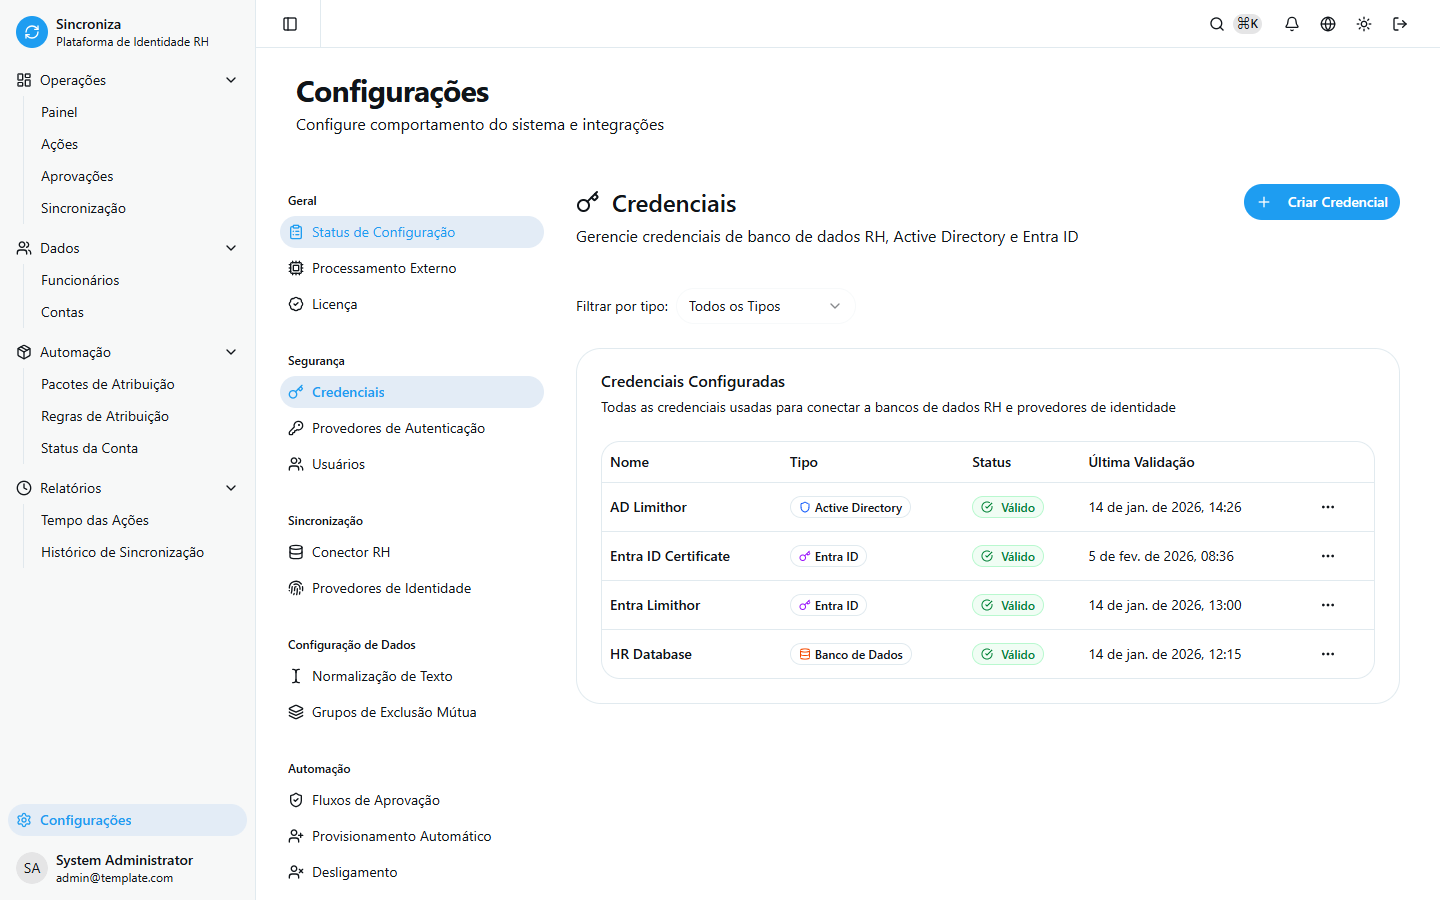Collapse the Automação section
This screenshot has width=1440, height=900.
pos(230,351)
